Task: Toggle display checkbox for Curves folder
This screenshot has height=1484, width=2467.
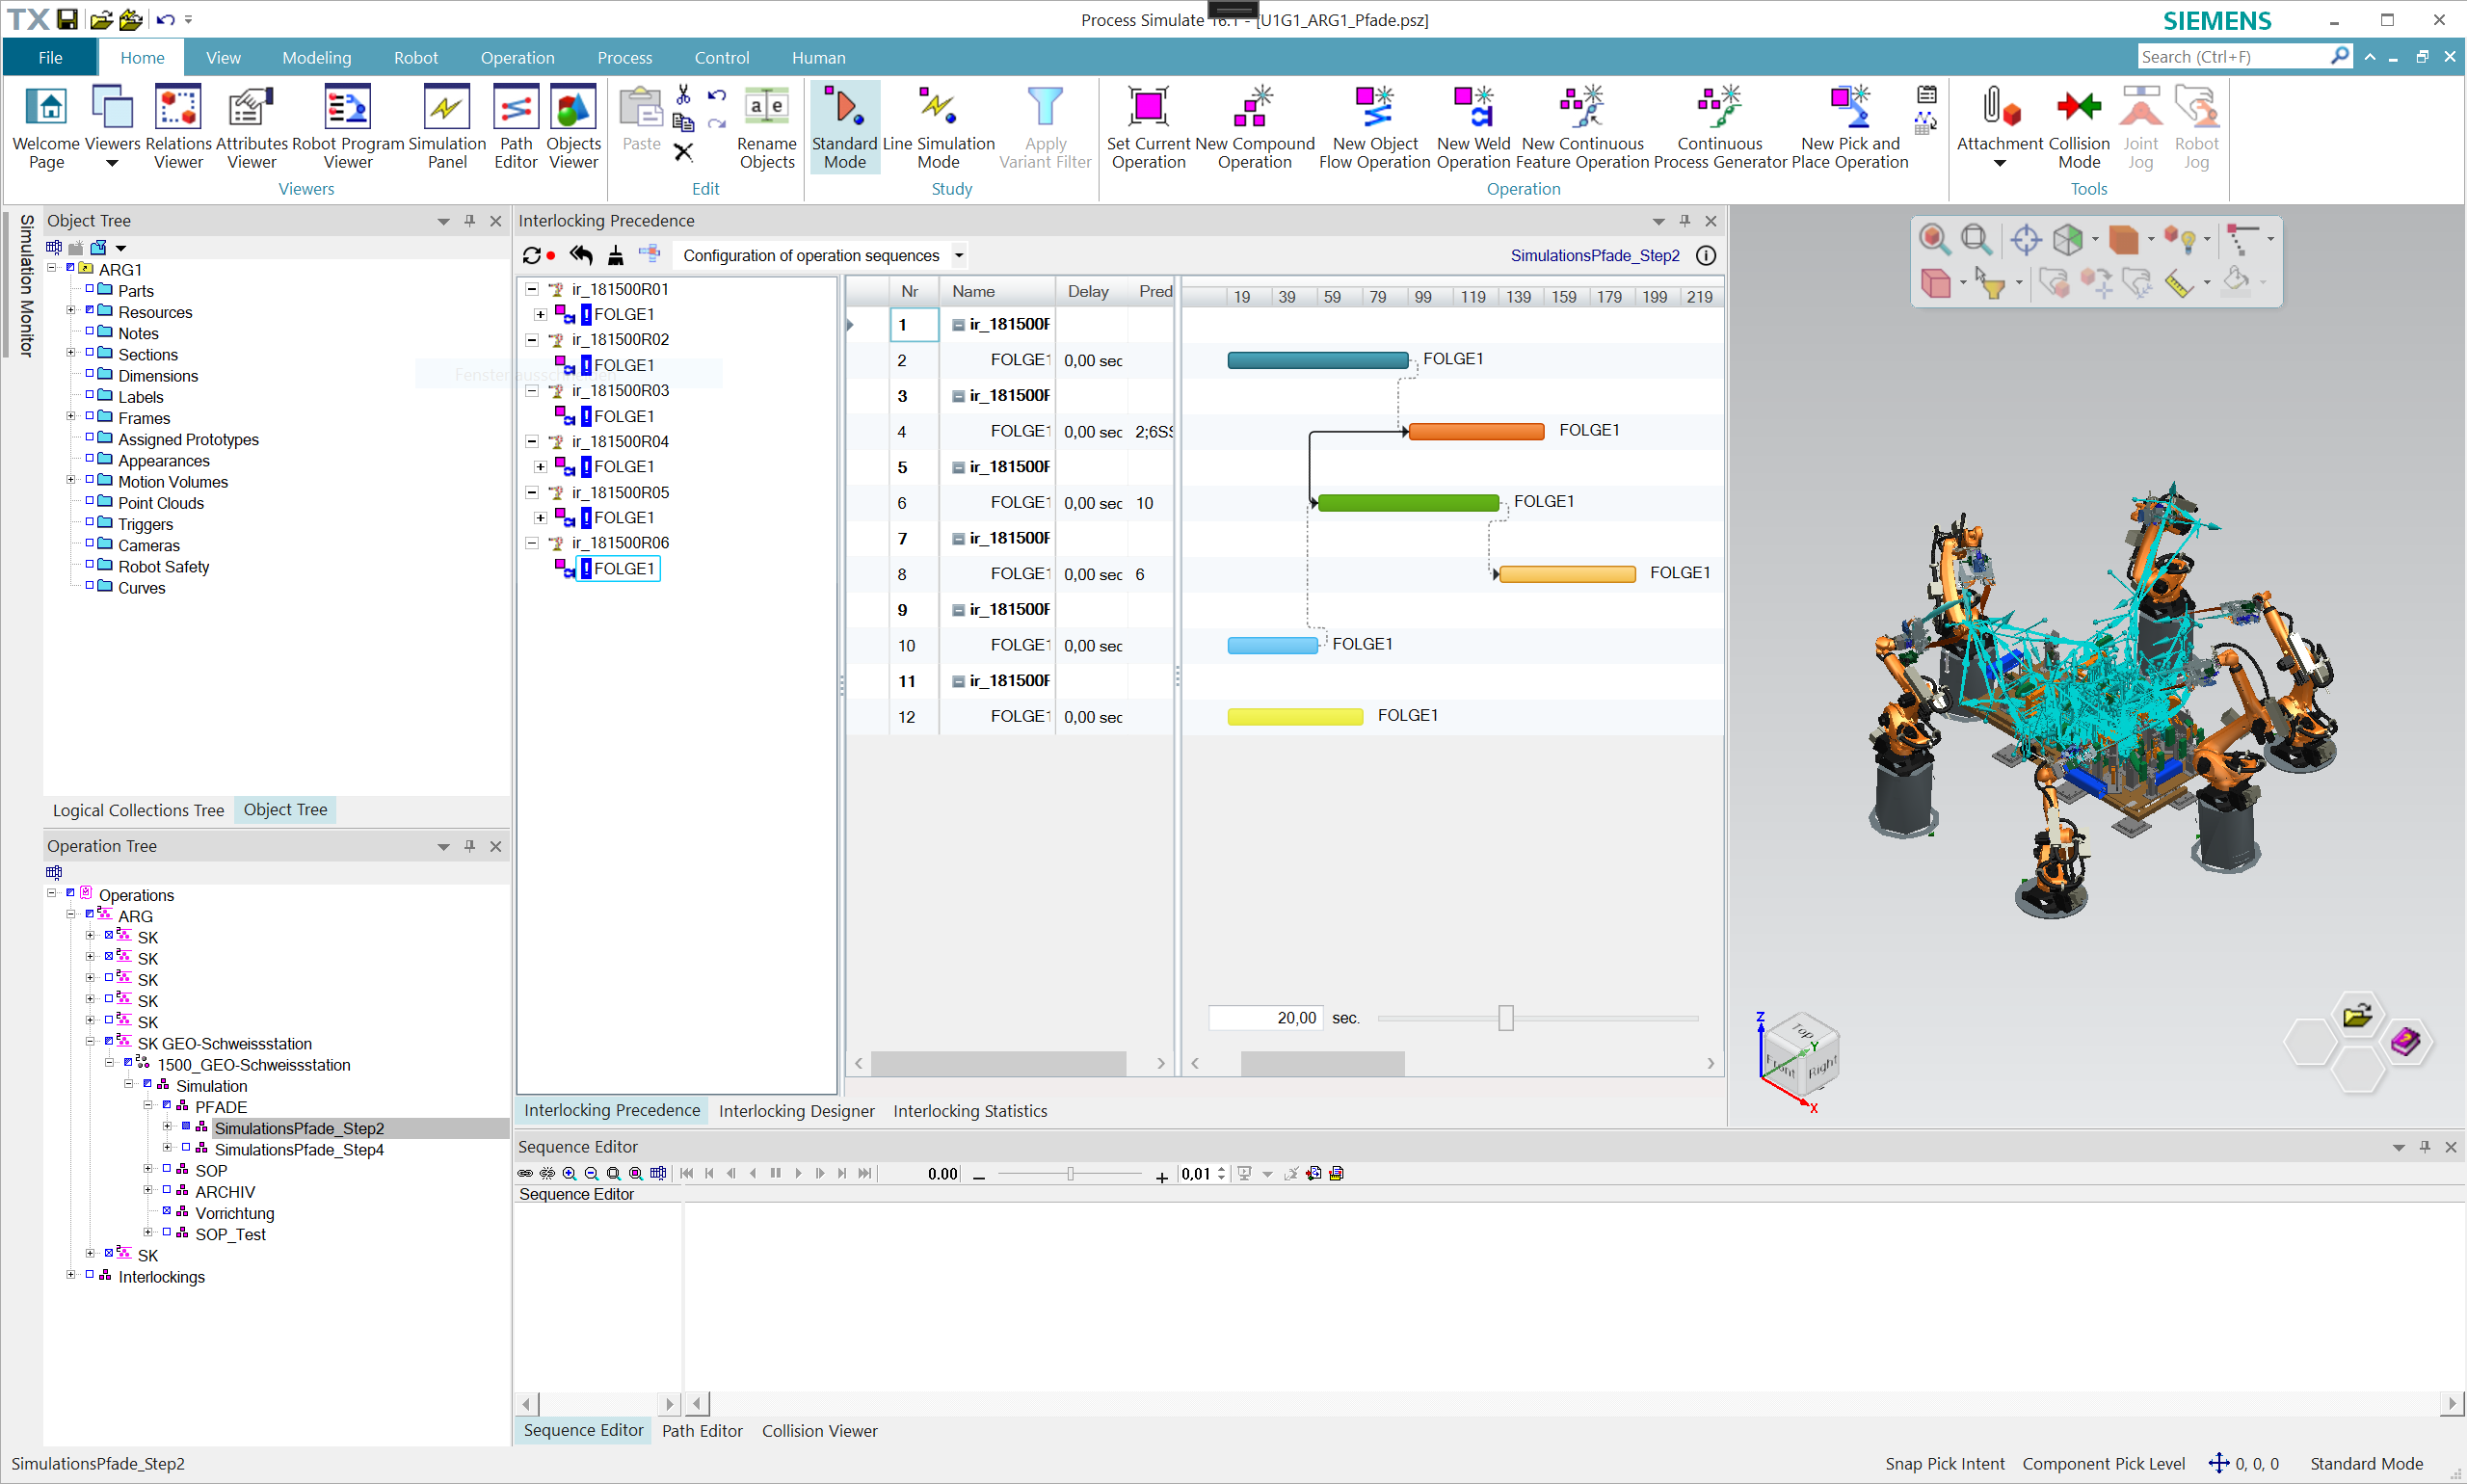Action: pyautogui.click(x=90, y=585)
